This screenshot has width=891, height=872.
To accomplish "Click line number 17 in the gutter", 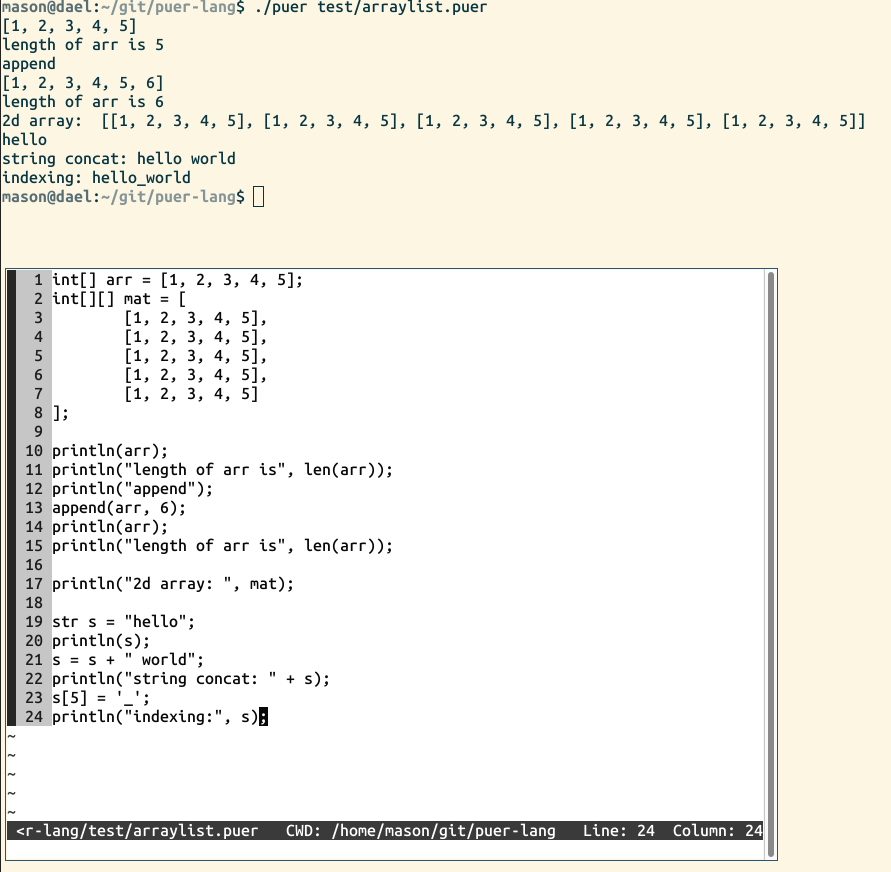I will (34, 584).
